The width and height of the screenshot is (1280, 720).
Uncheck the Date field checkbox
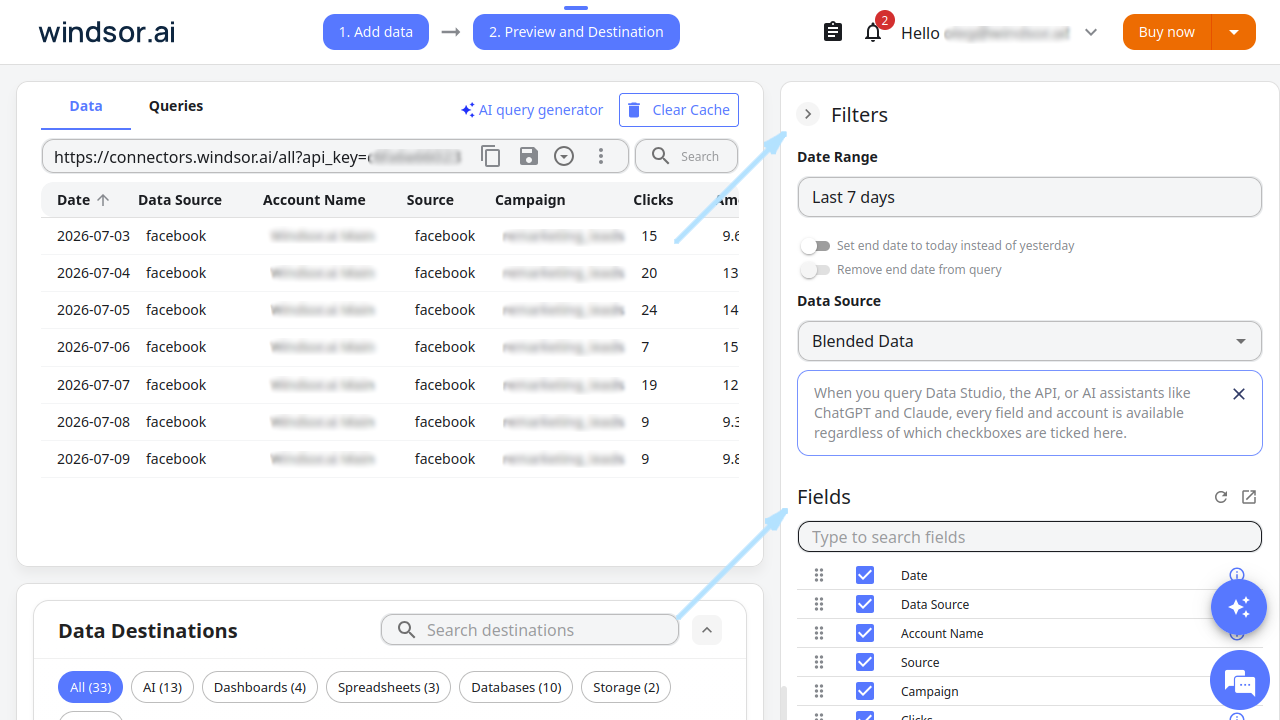coord(865,575)
